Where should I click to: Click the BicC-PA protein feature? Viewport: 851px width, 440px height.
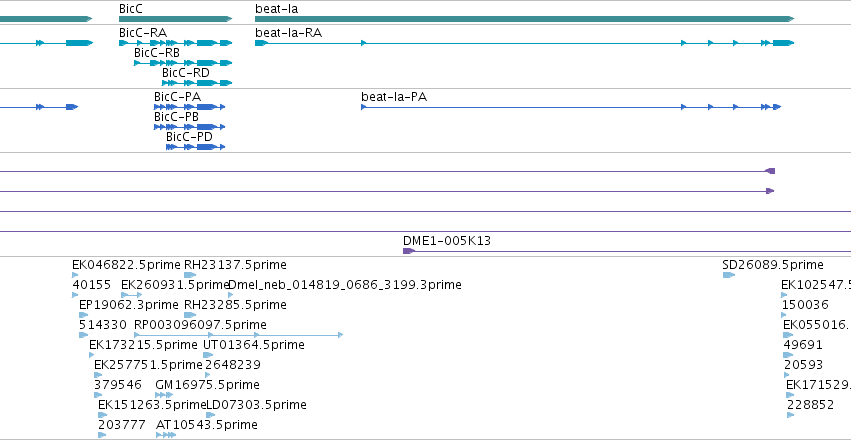click(x=189, y=107)
